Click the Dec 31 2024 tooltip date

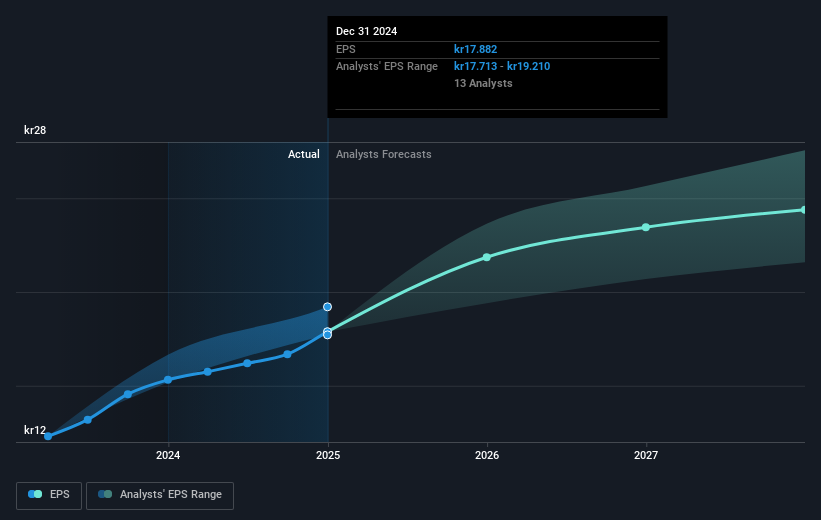click(x=367, y=31)
